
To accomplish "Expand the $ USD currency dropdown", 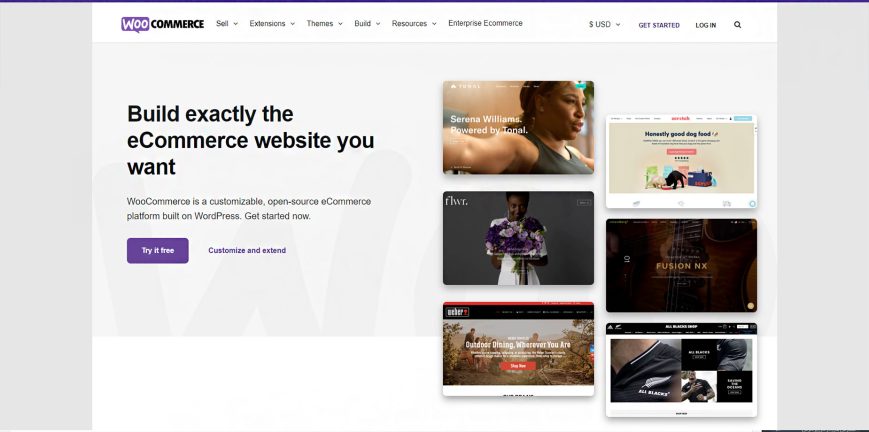I will (605, 25).
